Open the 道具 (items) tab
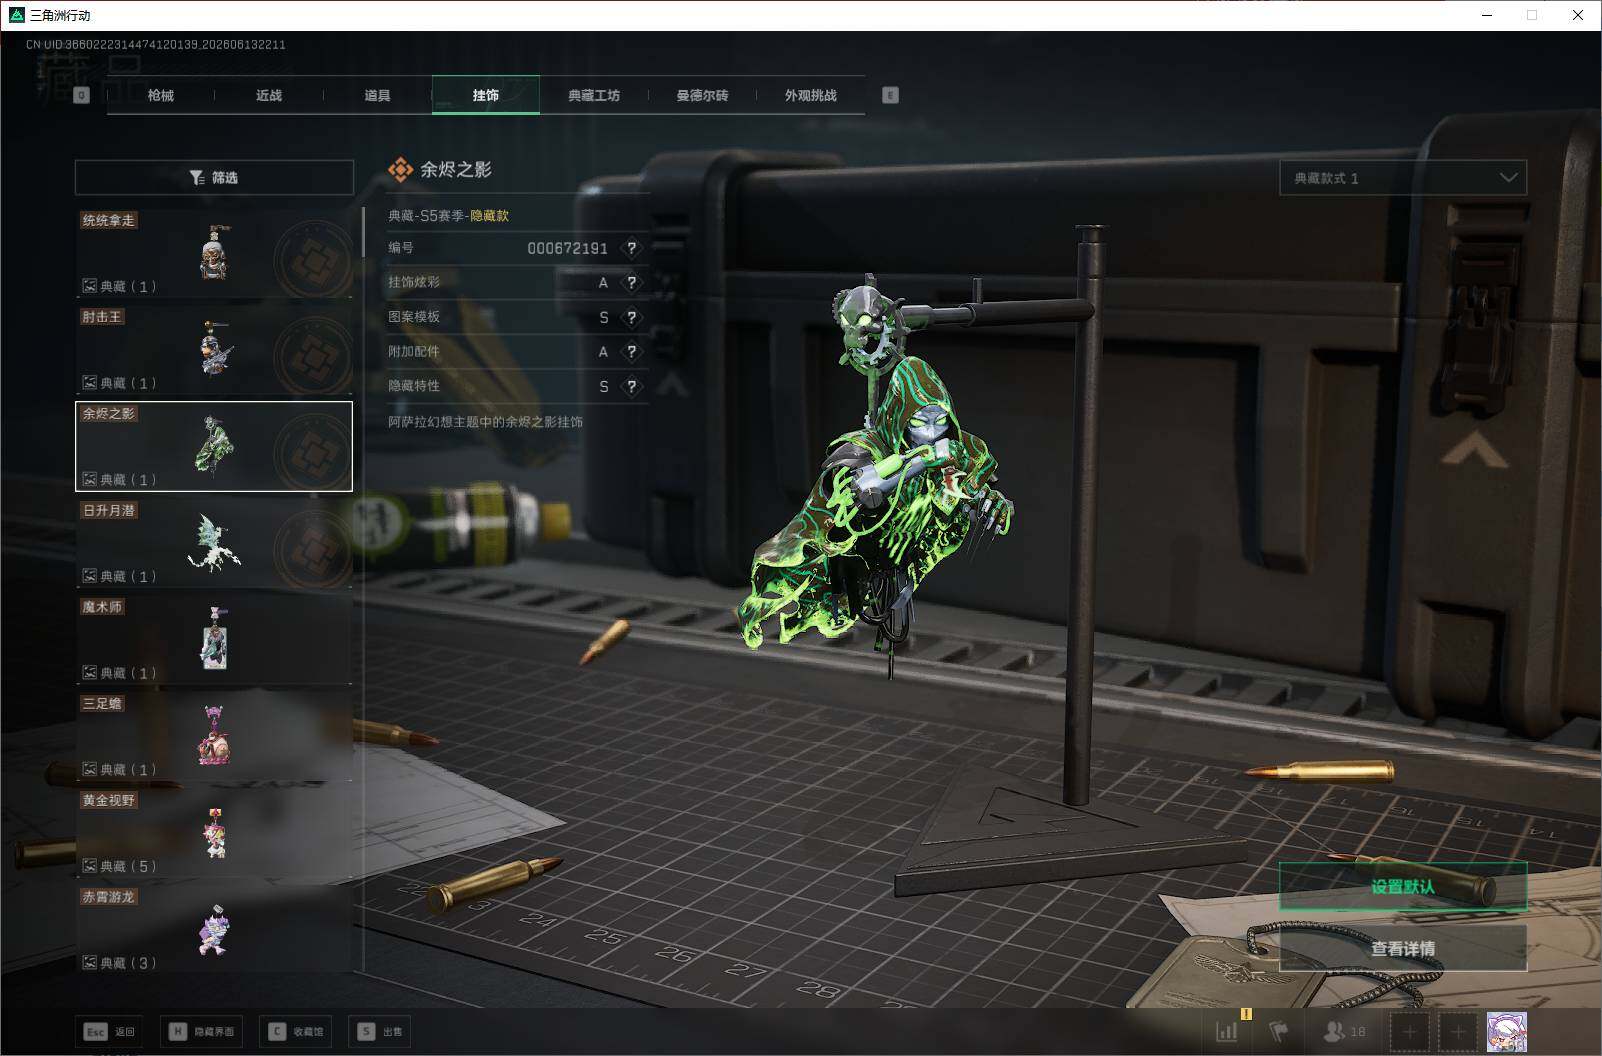Screen dimensions: 1602x1056 coord(377,95)
